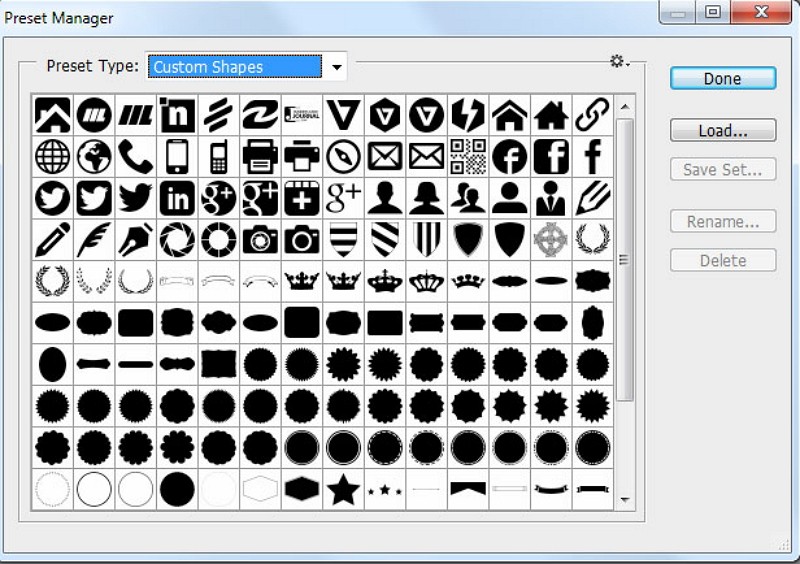Viewport: 800px width, 564px height.
Task: Select the camera aperture shape
Action: click(177, 239)
